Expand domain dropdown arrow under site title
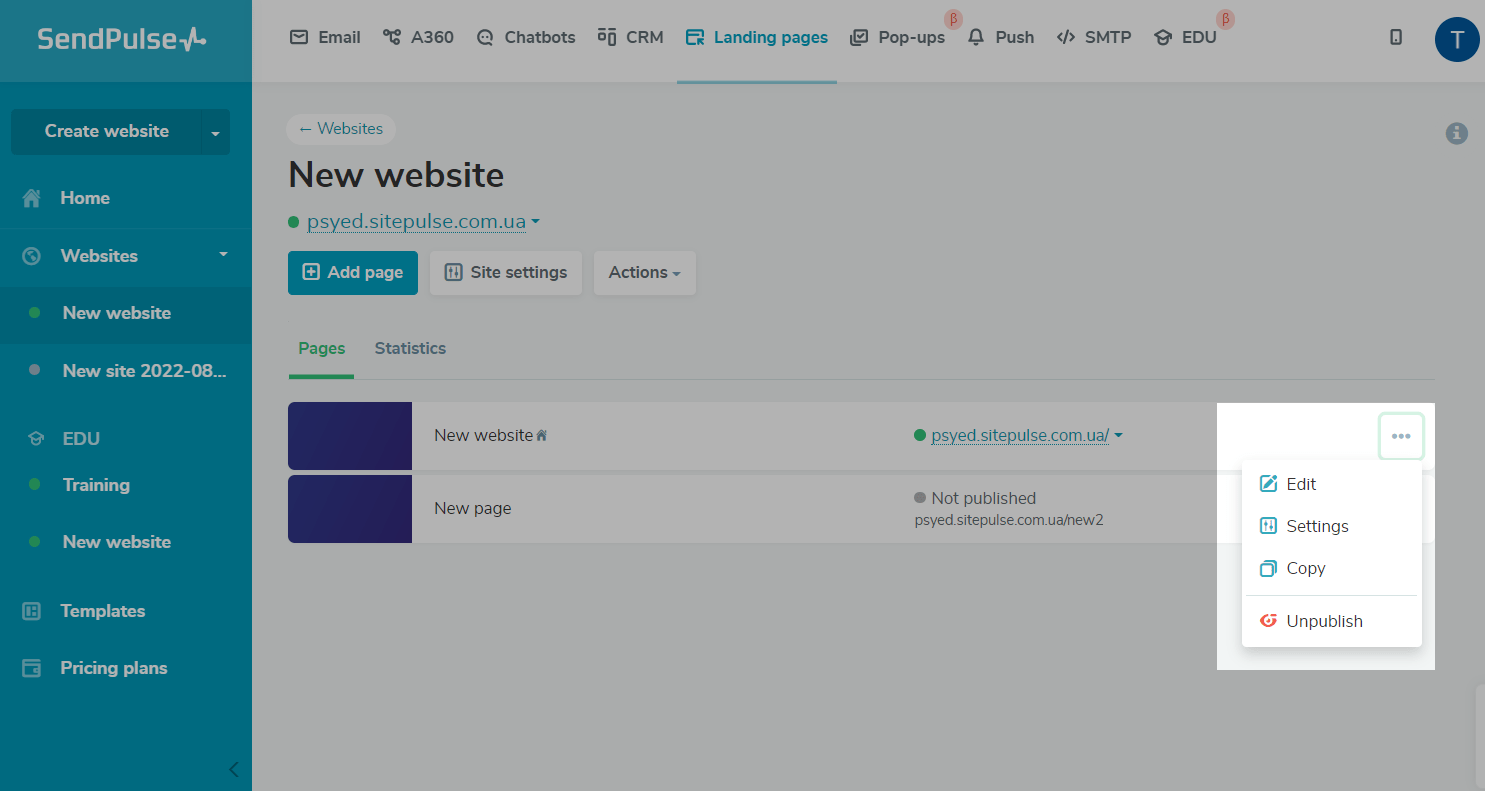Viewport: 1485px width, 791px height. [x=536, y=221]
